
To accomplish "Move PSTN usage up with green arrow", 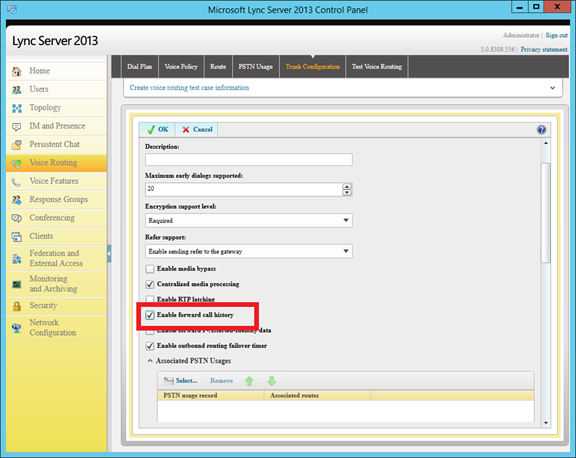I will pos(249,381).
